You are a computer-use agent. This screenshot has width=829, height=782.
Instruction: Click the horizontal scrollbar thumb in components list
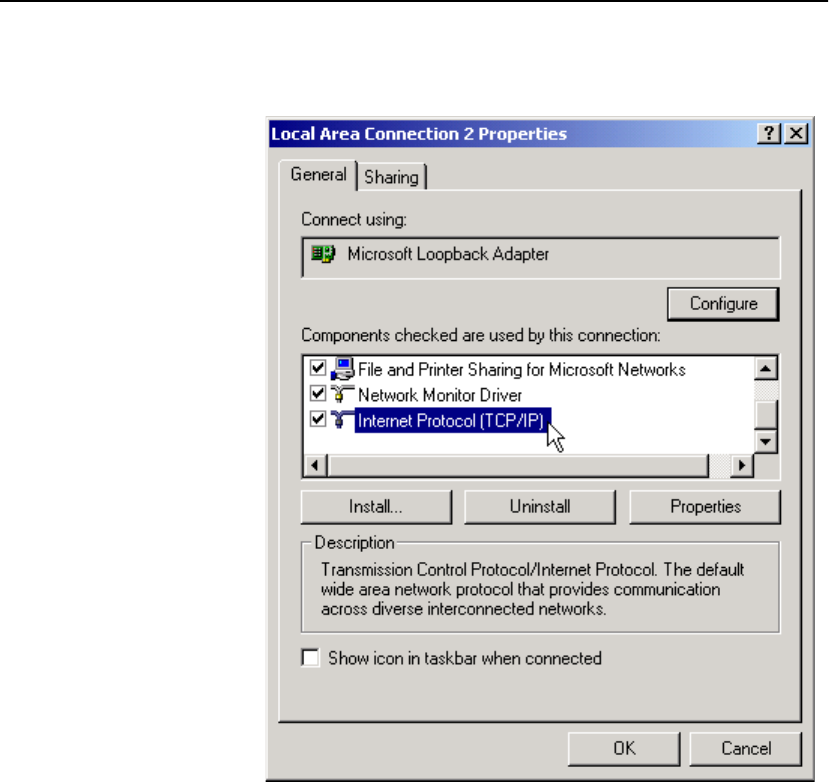pyautogui.click(x=518, y=466)
